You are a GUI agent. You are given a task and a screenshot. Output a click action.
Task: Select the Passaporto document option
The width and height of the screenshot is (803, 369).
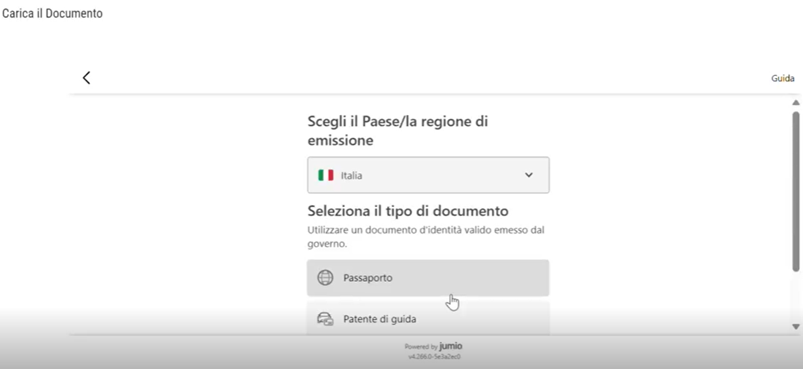pos(428,278)
